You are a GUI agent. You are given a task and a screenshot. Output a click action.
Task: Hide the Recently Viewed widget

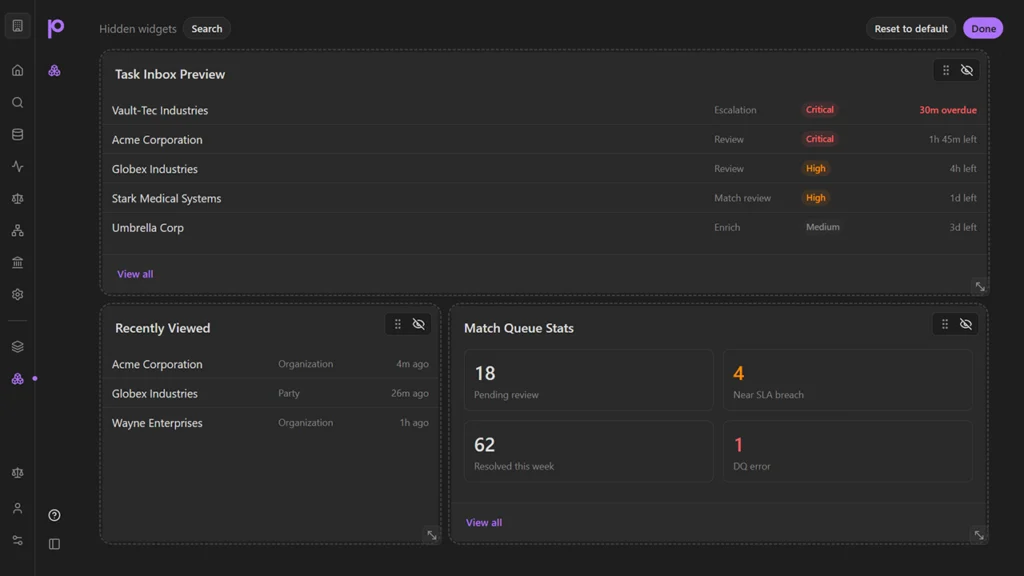(419, 324)
